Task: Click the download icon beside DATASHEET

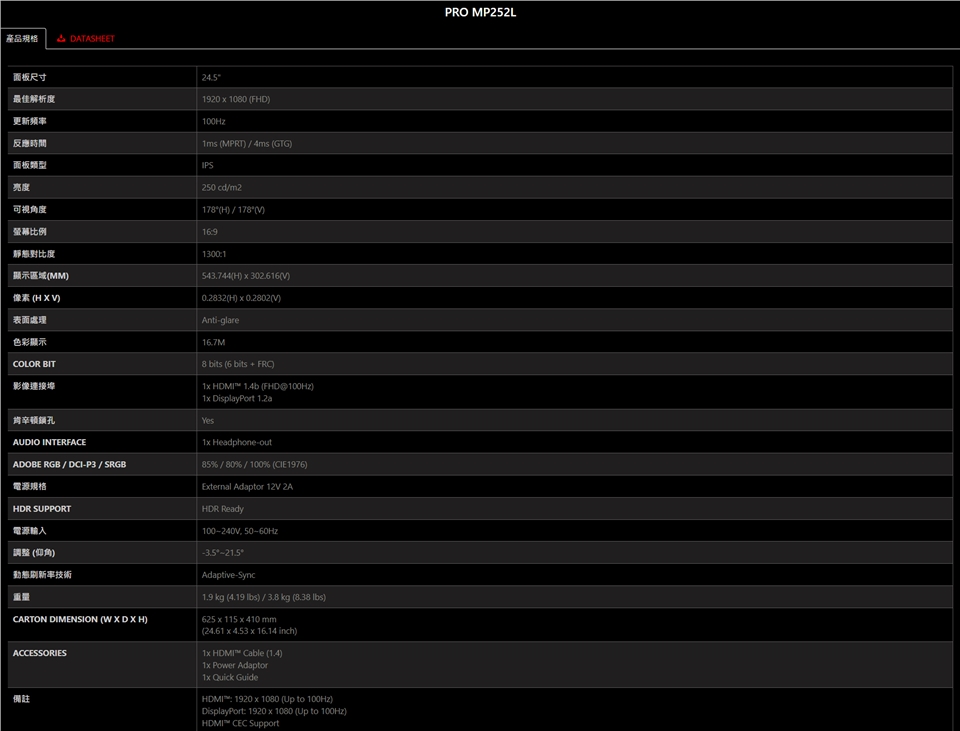Action: point(61,39)
